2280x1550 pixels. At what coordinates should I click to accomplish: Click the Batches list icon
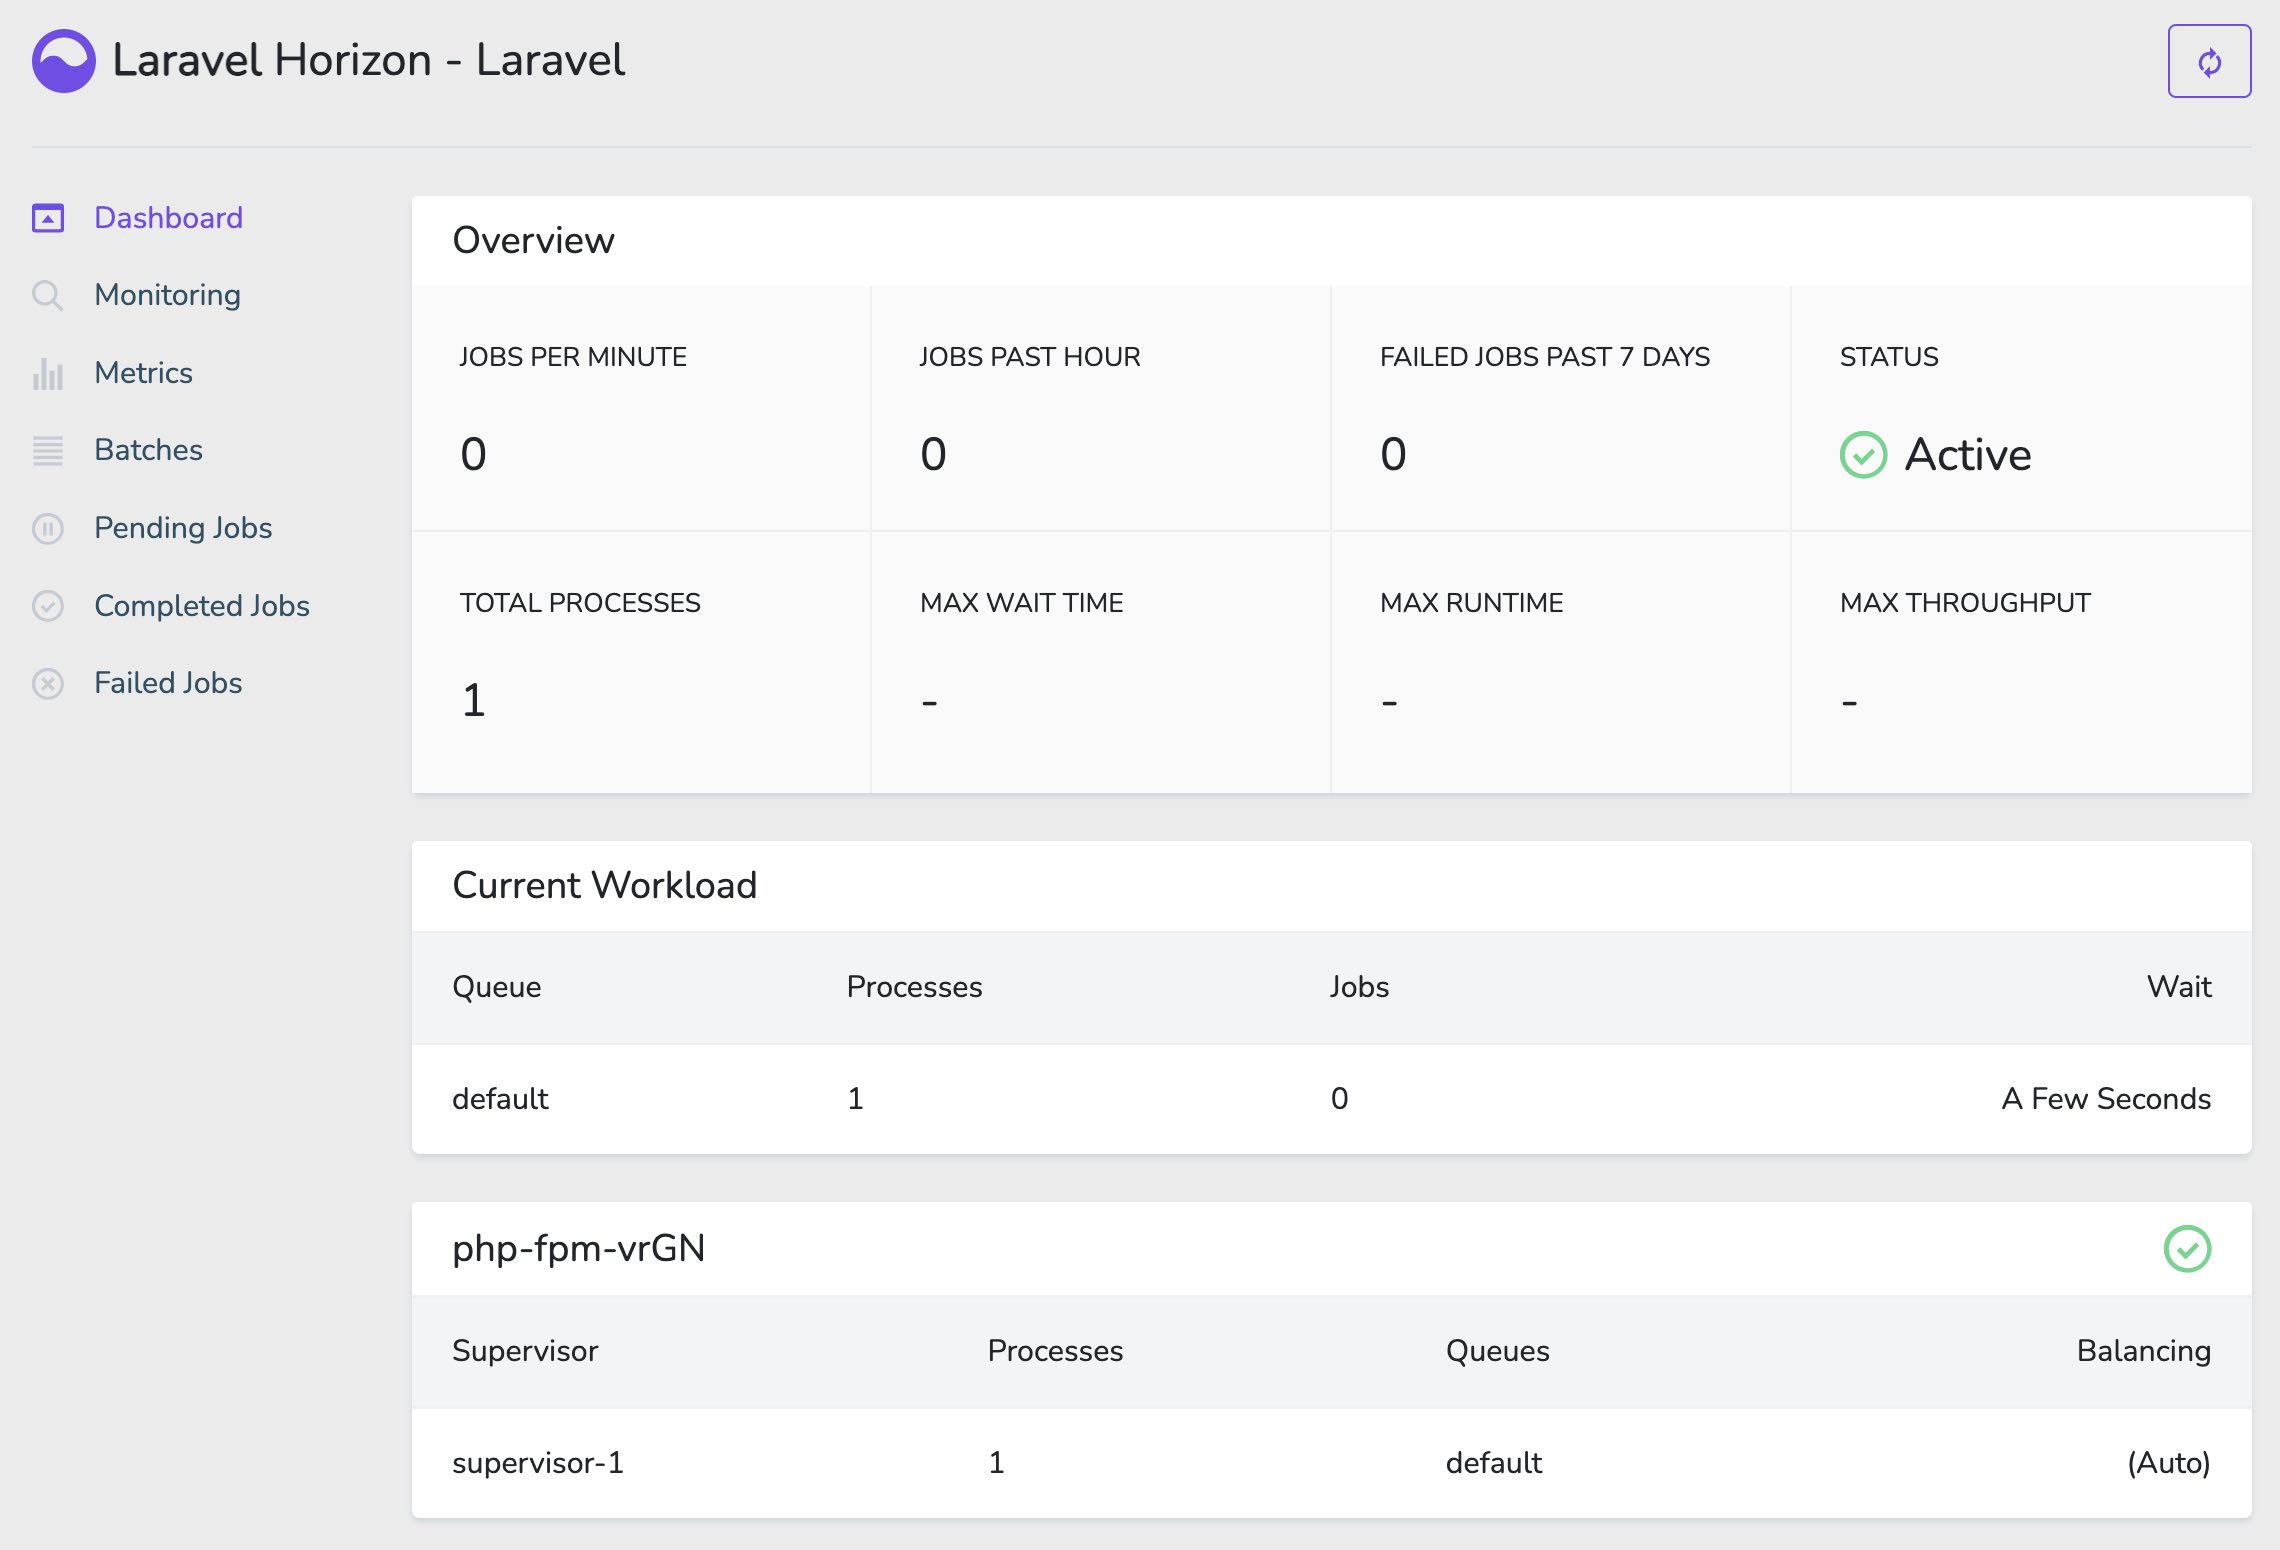coord(48,450)
